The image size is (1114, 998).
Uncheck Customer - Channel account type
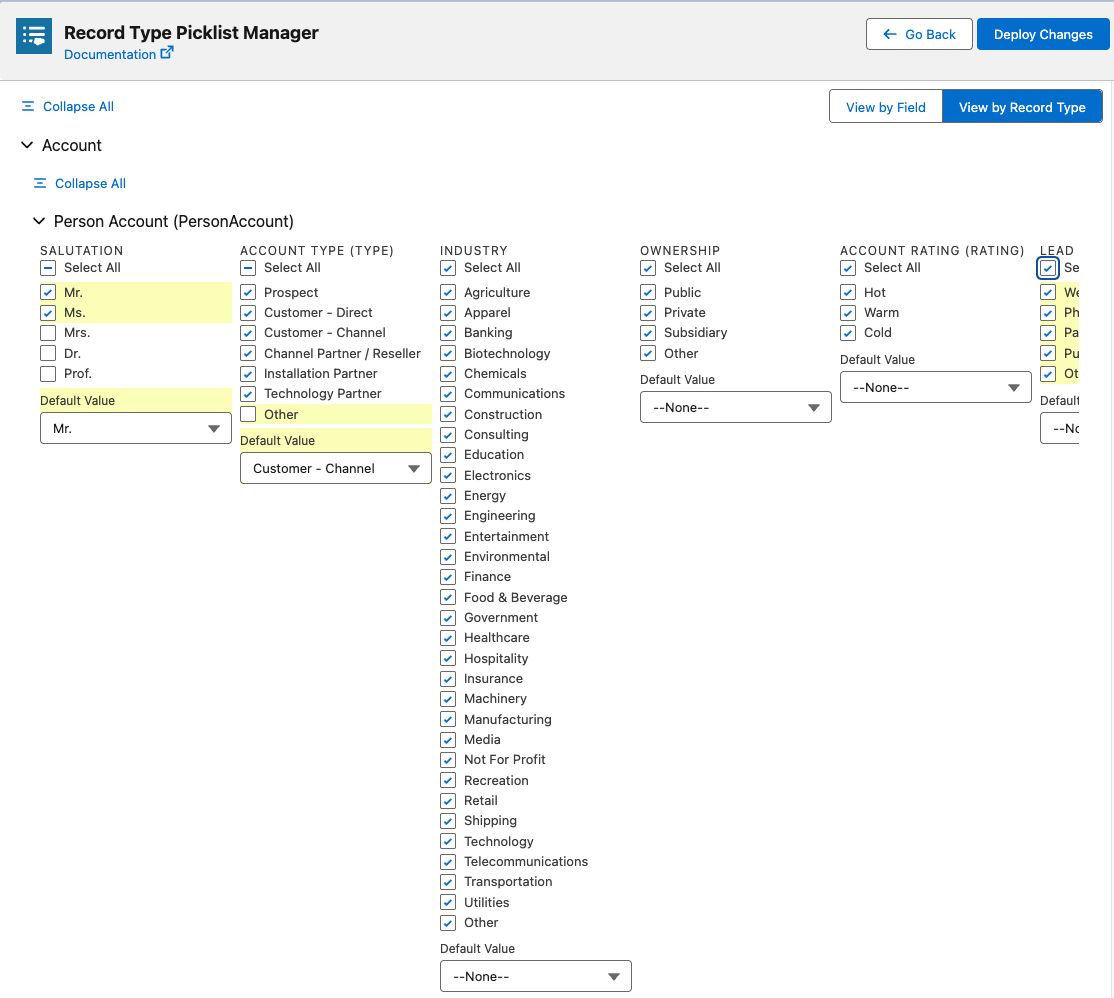[x=248, y=332]
